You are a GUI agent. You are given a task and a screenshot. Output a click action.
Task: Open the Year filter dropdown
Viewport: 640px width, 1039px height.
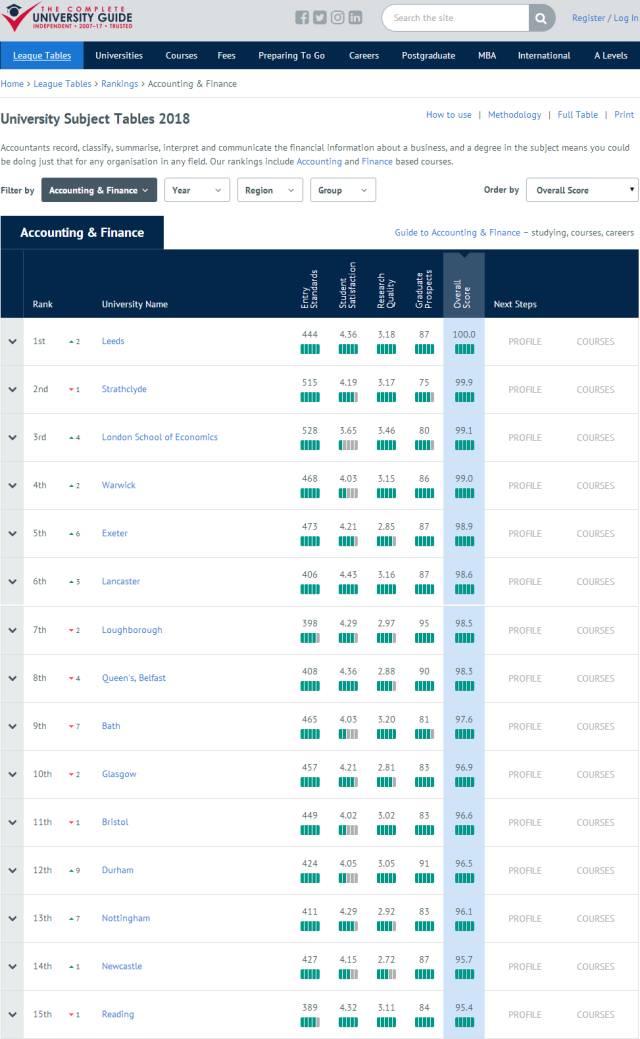[x=197, y=190]
